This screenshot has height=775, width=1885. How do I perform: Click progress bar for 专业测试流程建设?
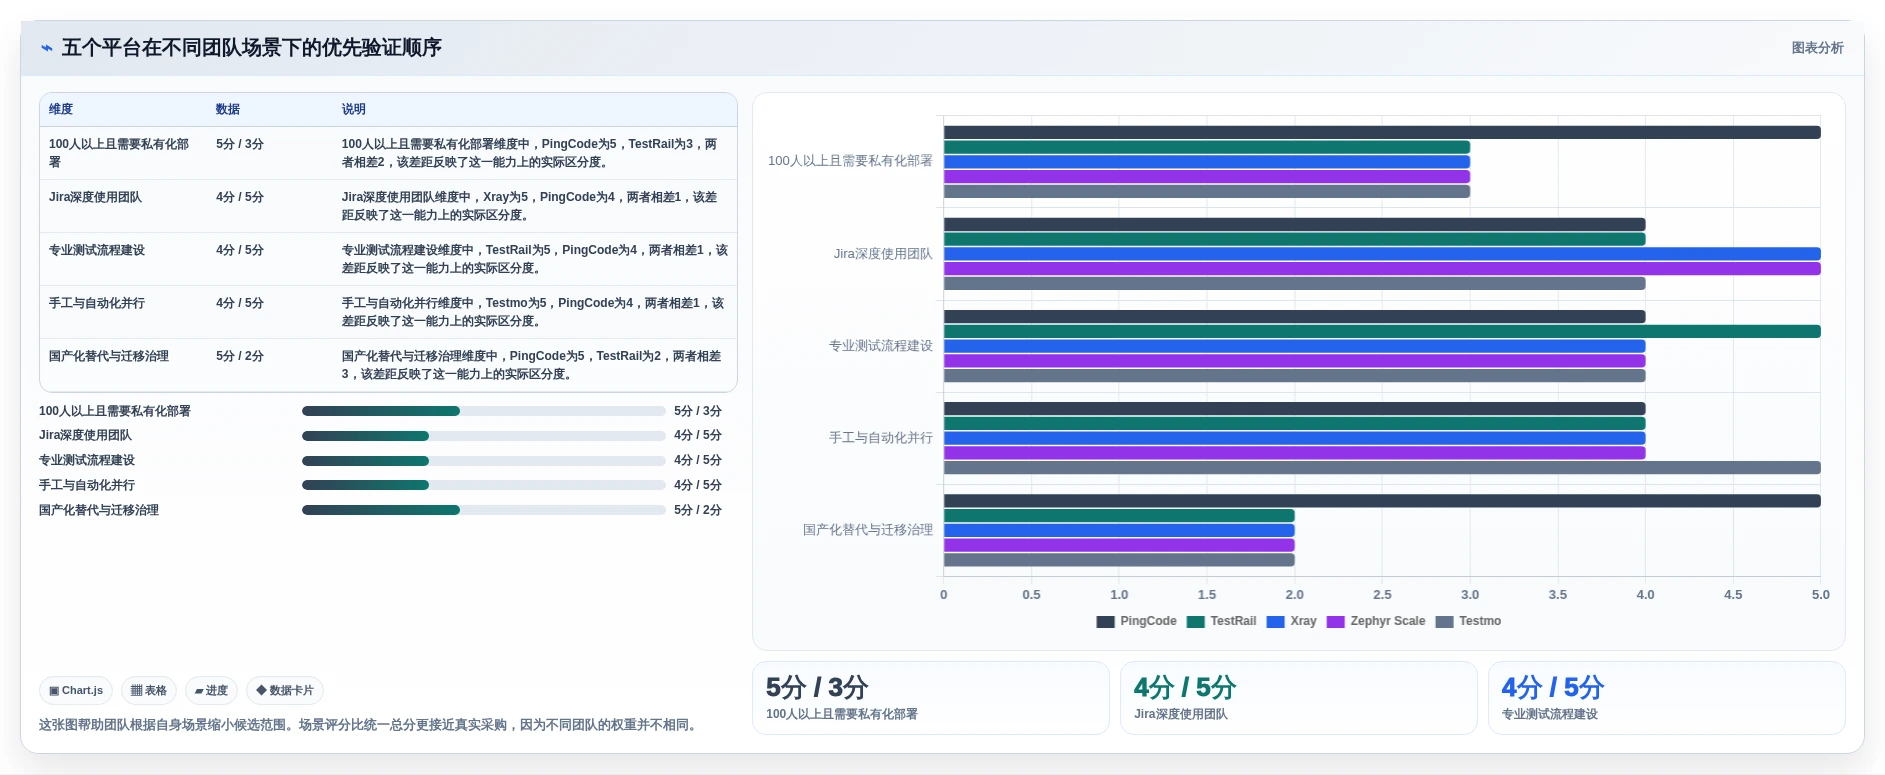(484, 461)
